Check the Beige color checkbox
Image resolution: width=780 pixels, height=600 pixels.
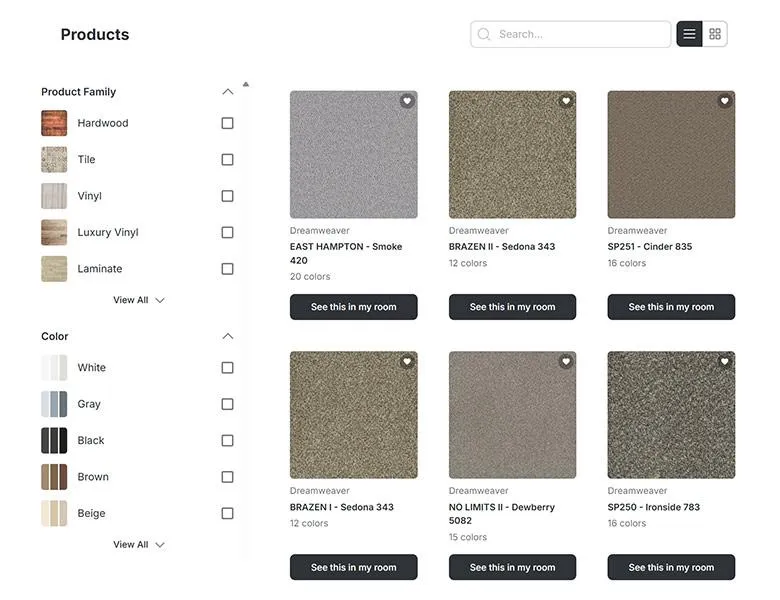pyautogui.click(x=227, y=513)
